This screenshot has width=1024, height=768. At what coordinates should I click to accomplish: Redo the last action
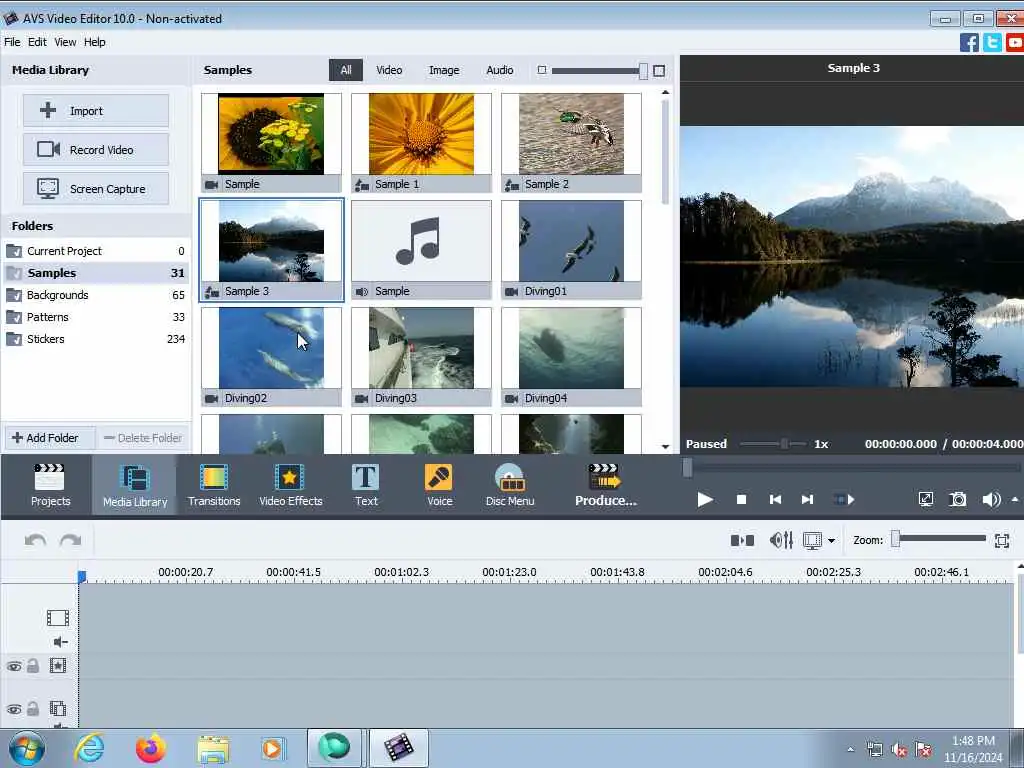[x=70, y=540]
